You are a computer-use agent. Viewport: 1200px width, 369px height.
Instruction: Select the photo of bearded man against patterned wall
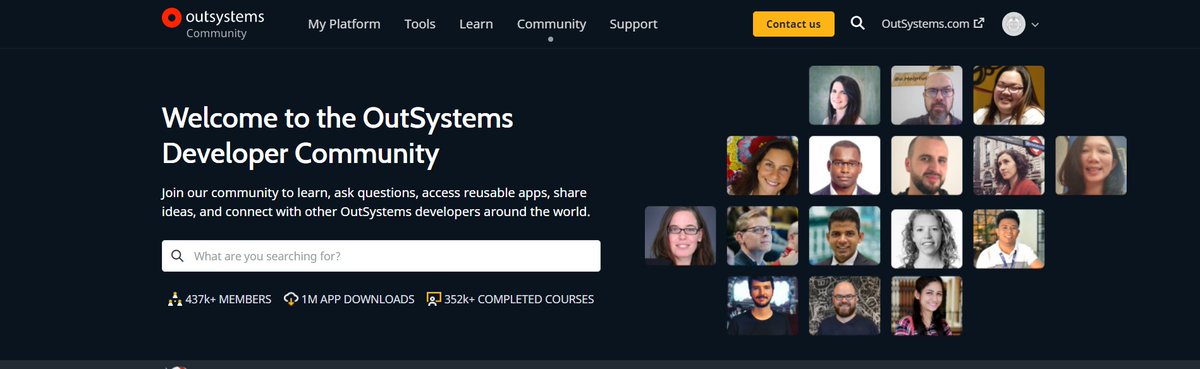click(844, 306)
